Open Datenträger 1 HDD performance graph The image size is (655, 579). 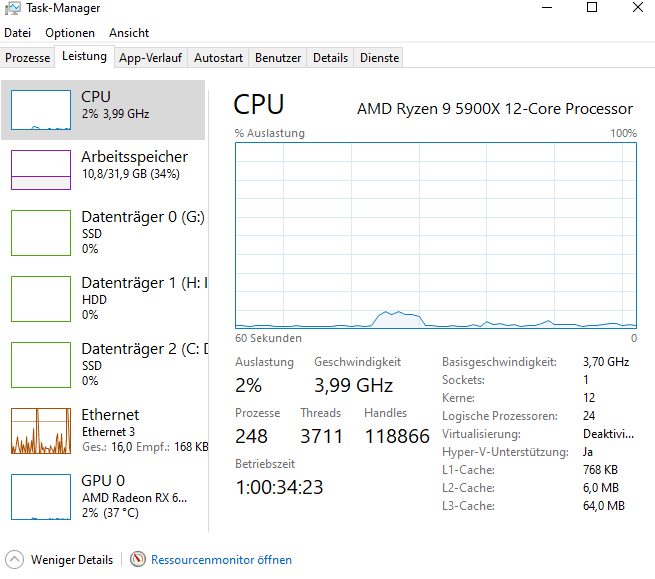(40, 298)
